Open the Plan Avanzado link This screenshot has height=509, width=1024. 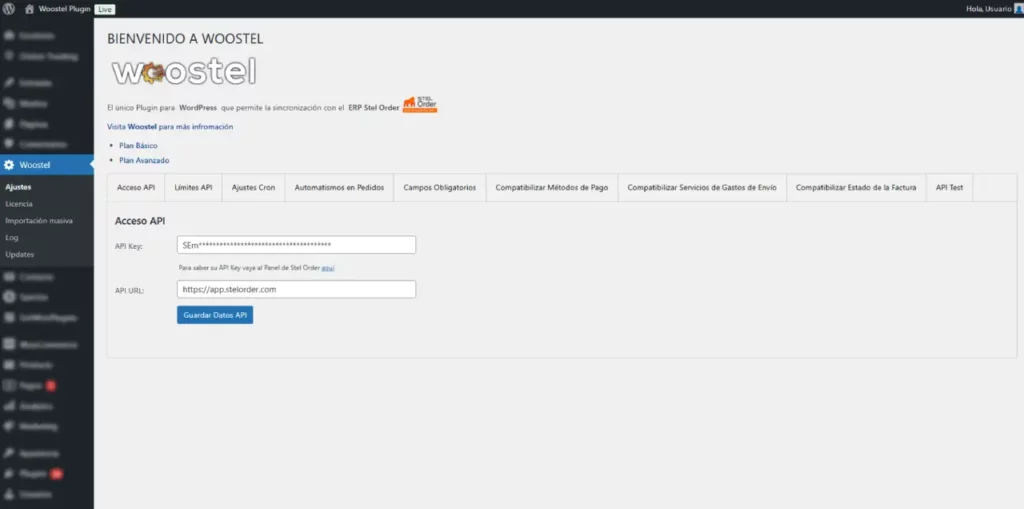pos(144,160)
